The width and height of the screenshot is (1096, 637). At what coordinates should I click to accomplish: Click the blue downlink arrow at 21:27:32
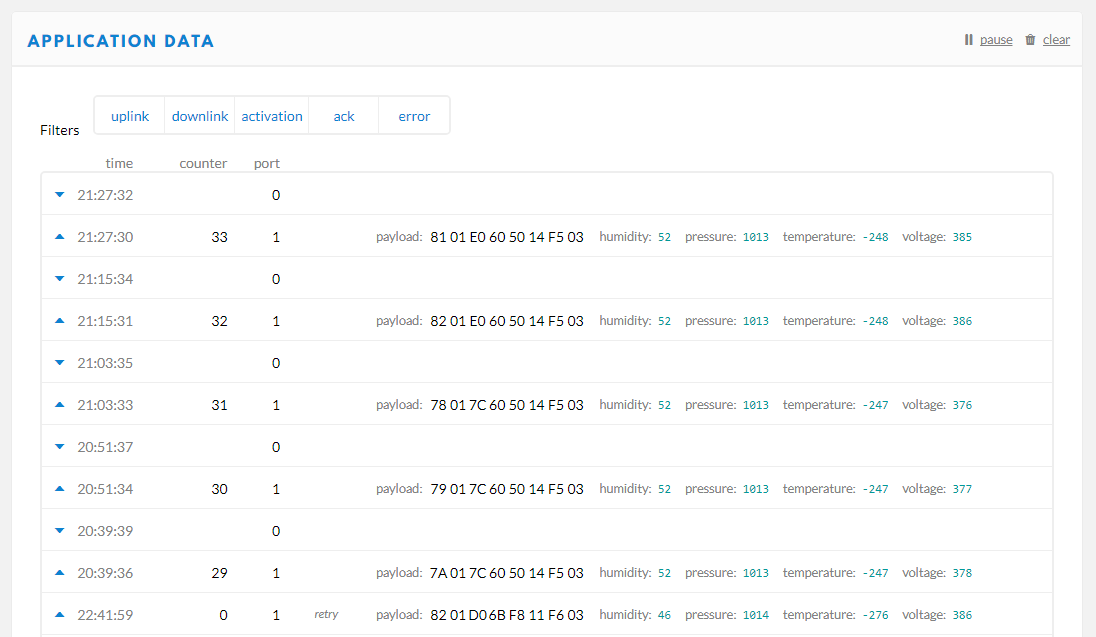click(x=59, y=195)
